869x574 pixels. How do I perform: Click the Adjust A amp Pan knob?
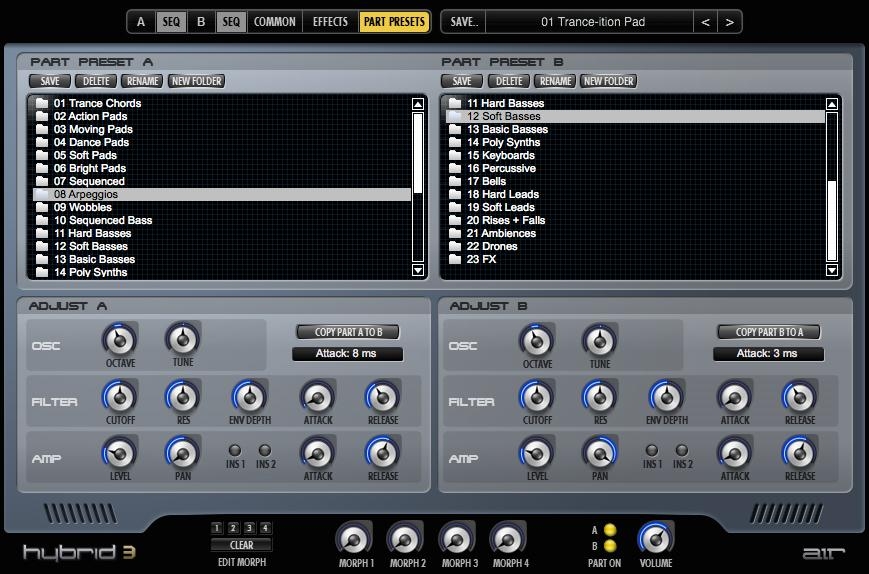pyautogui.click(x=182, y=454)
